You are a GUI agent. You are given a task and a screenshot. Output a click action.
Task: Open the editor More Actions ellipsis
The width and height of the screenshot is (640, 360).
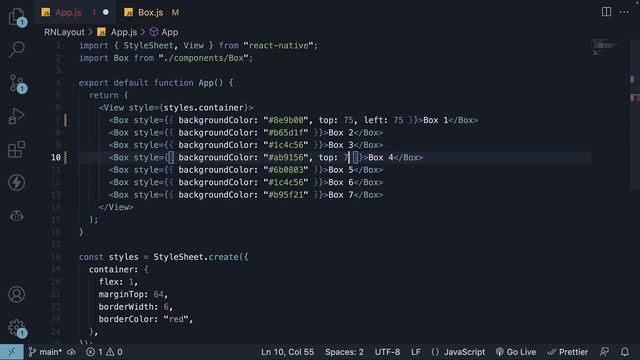coord(624,12)
